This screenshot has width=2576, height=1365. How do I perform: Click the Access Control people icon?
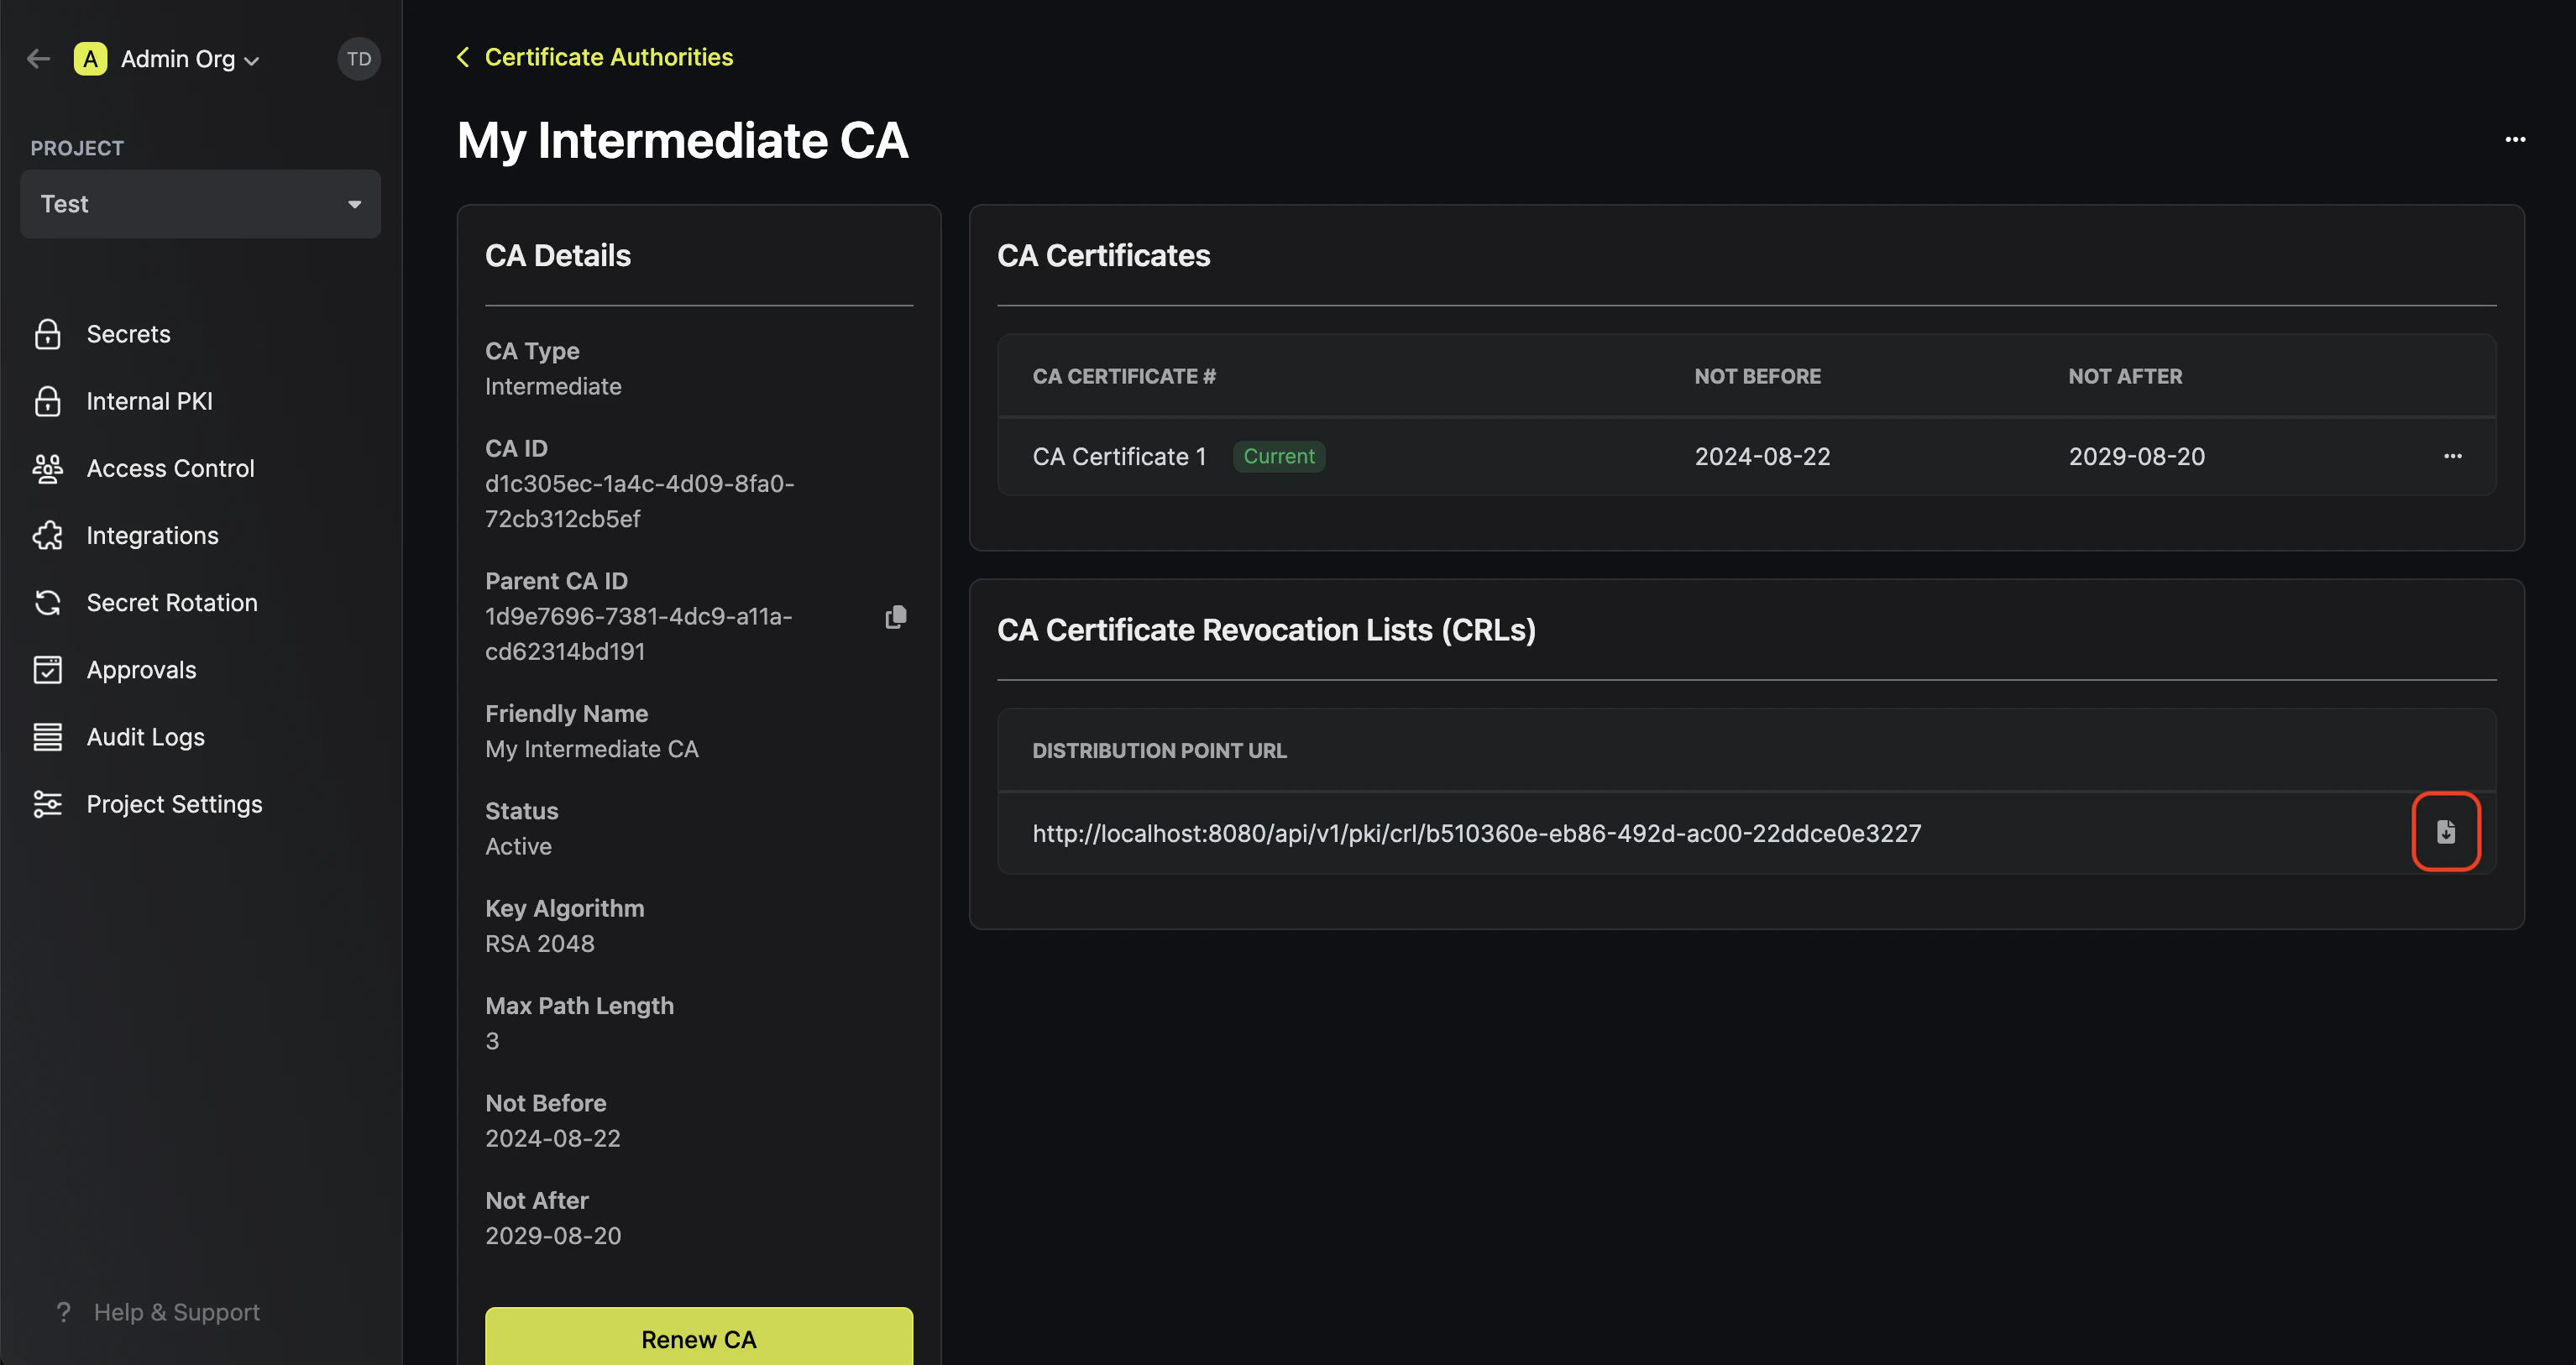click(47, 468)
